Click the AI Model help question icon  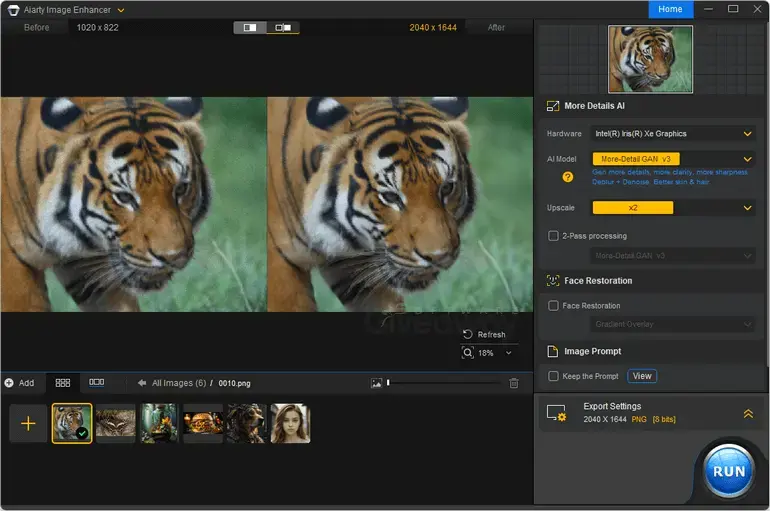pyautogui.click(x=568, y=177)
